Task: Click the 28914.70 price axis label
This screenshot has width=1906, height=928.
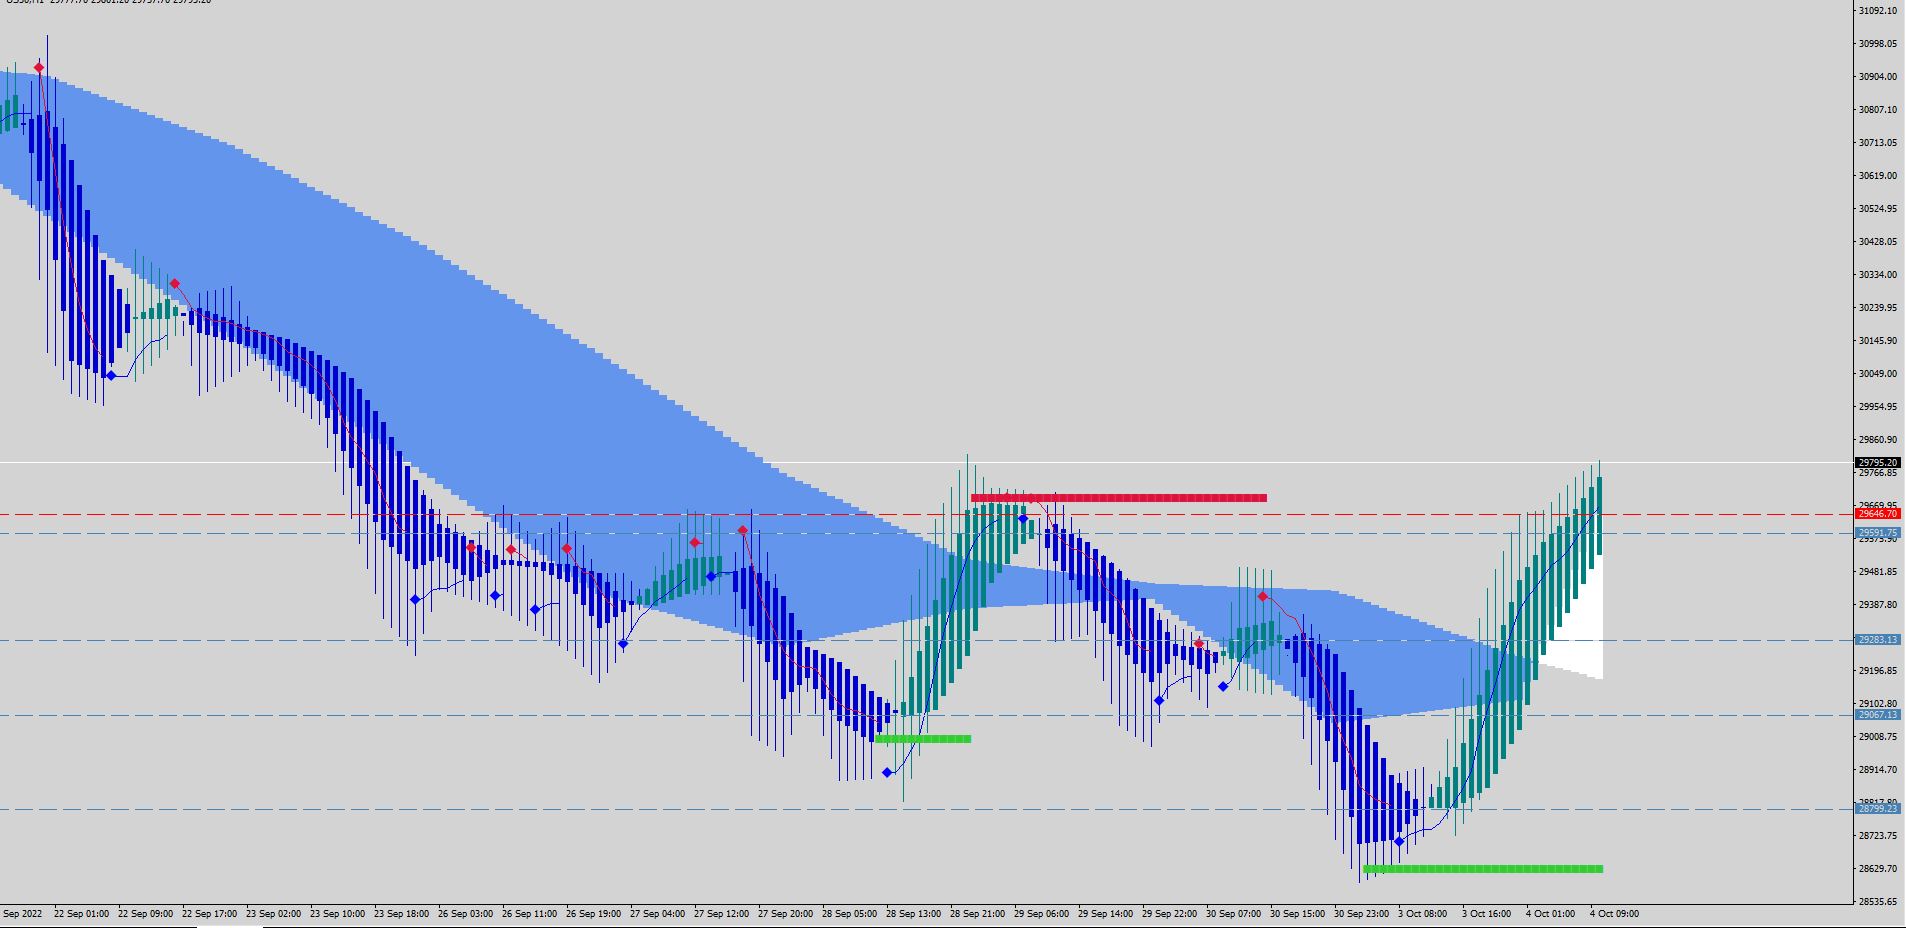Action: 1877,770
